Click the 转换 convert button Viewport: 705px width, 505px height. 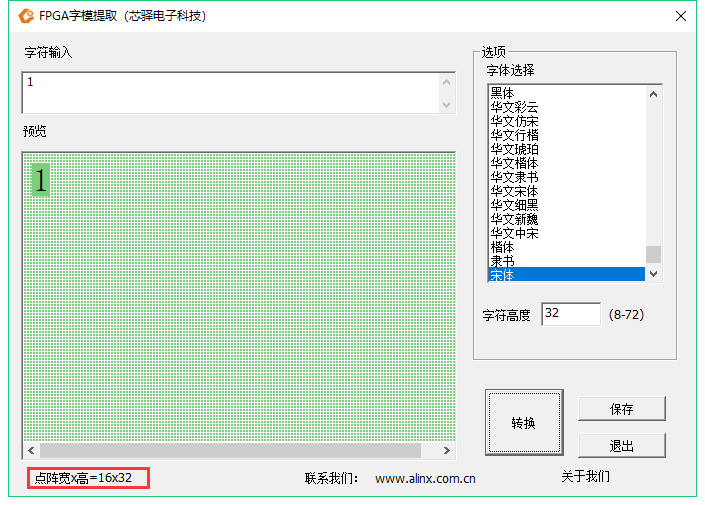(524, 423)
